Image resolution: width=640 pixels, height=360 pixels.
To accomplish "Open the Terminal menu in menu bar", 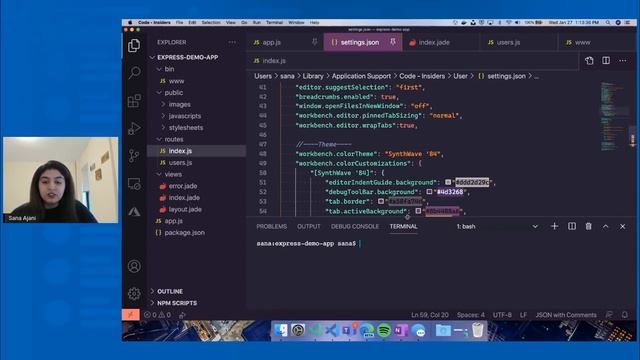I will (x=274, y=22).
